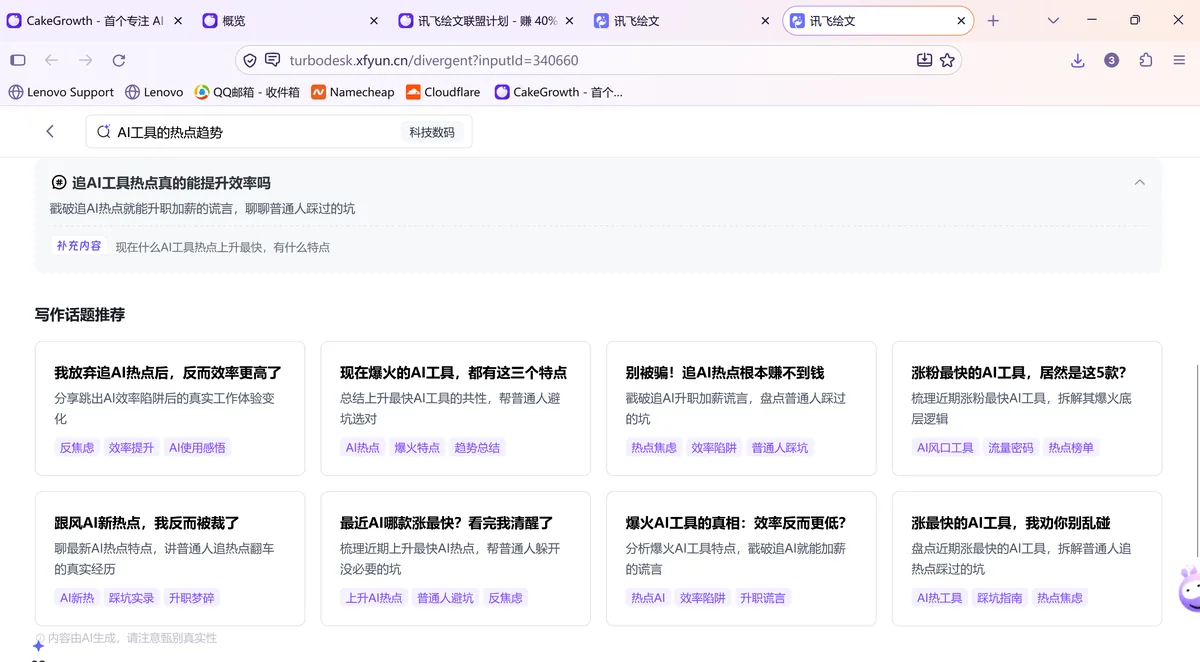Open the 跟风AI新热点，我反而被裁了 topic card
Viewport: 1200px width, 662px height.
point(170,558)
